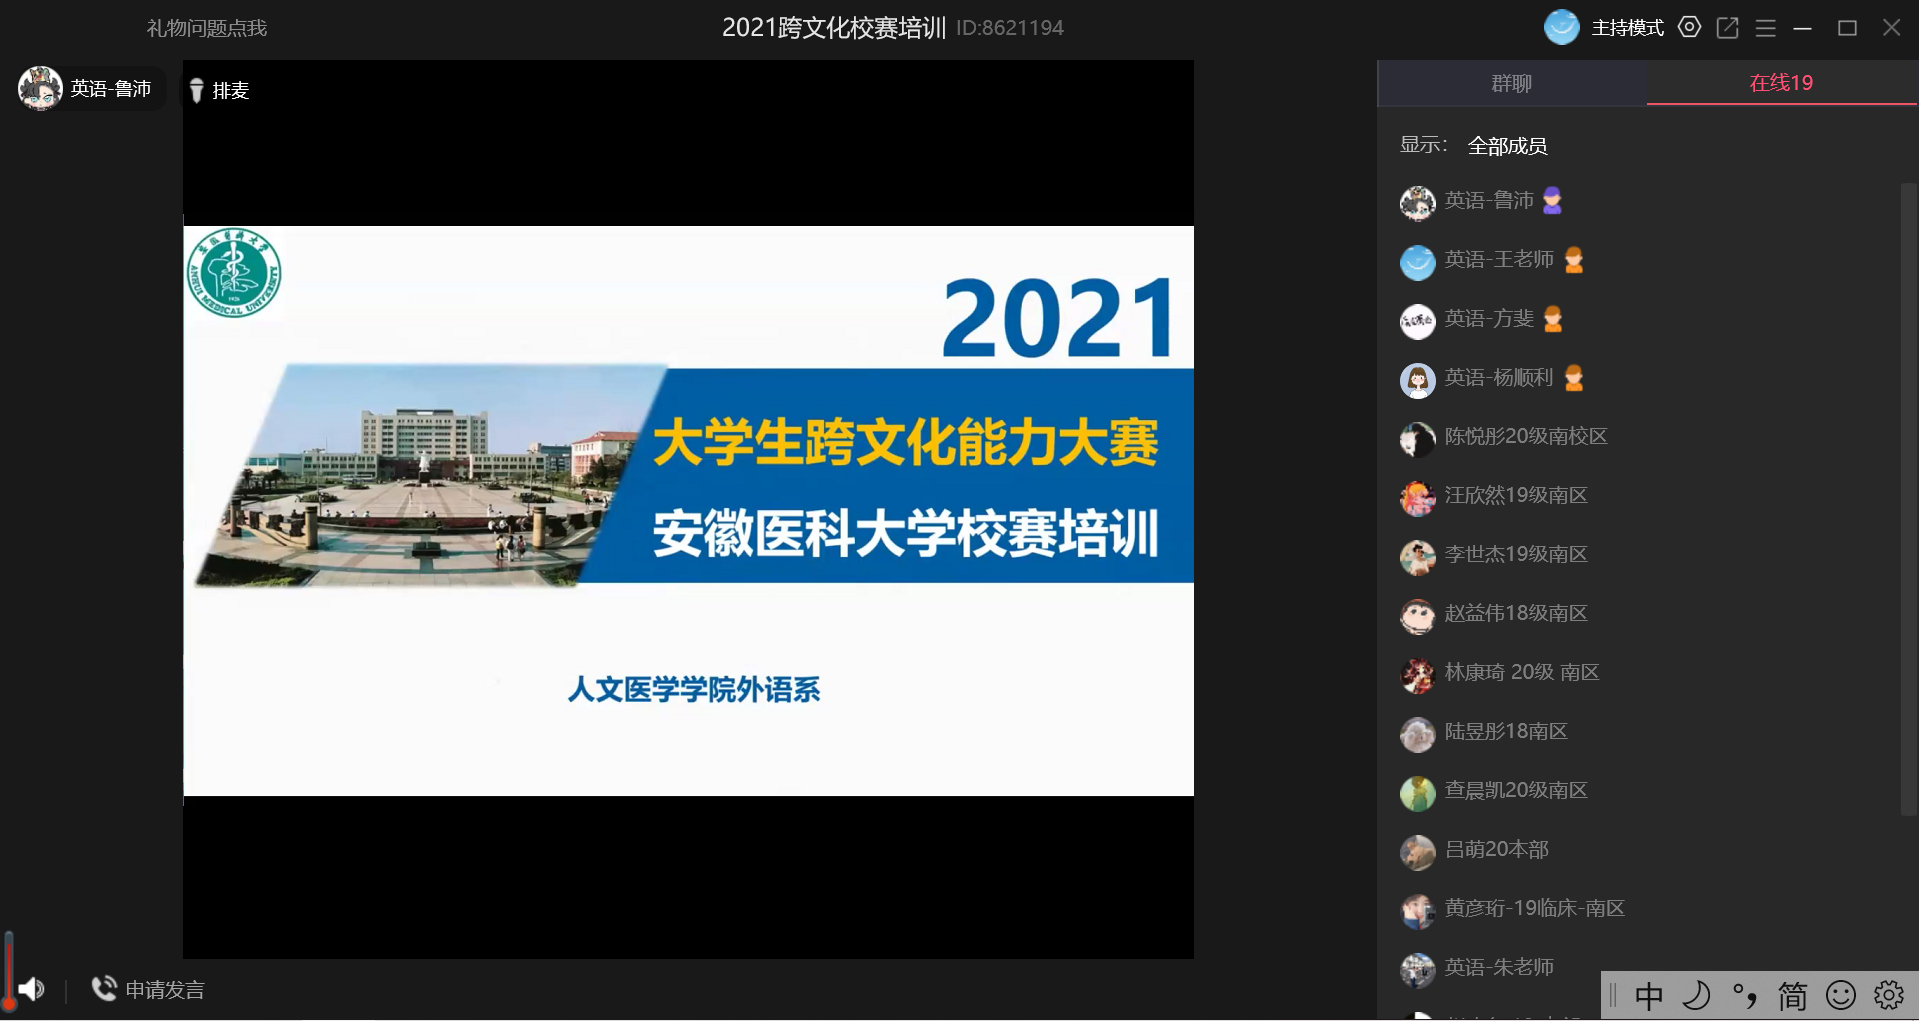The width and height of the screenshot is (1919, 1021).
Task: Open the input method gear settings
Action: (1888, 995)
